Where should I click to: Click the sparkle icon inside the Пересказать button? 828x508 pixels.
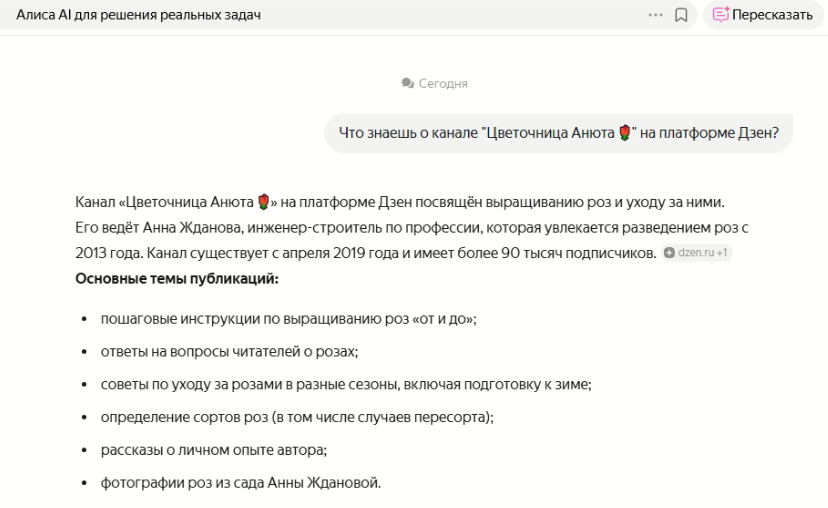click(x=721, y=14)
